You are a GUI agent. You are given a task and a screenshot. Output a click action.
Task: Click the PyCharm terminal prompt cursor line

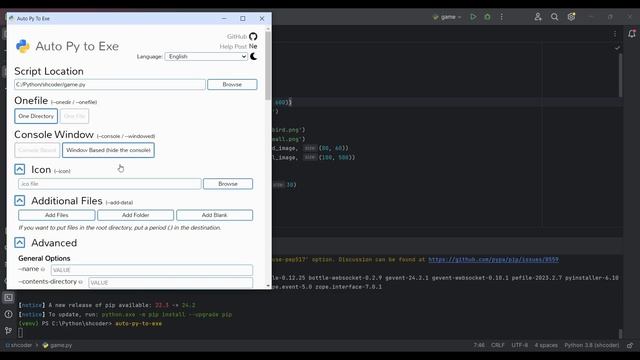pos(20,333)
